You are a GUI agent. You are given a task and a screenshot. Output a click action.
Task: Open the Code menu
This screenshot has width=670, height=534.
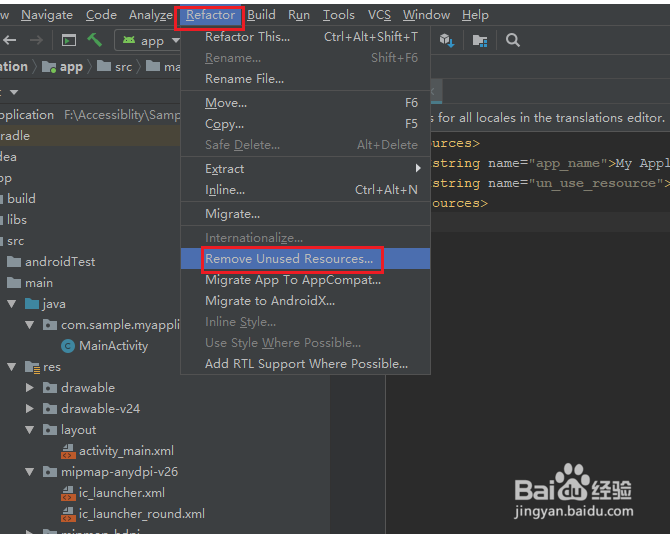[x=101, y=15]
